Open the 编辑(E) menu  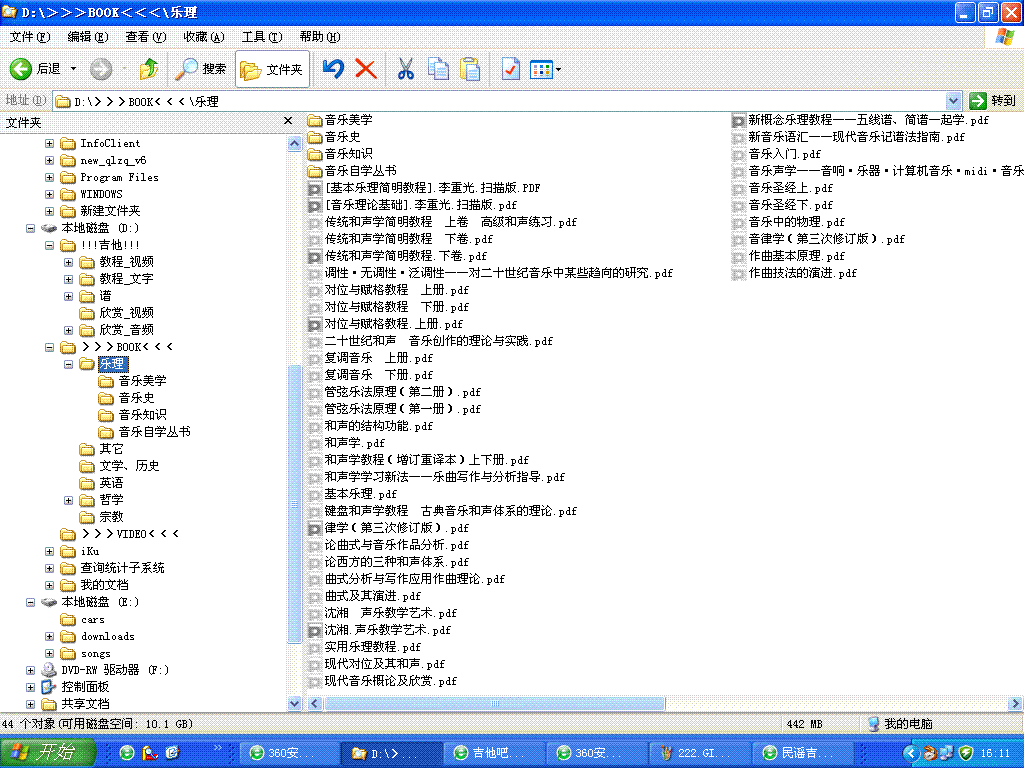pos(88,37)
